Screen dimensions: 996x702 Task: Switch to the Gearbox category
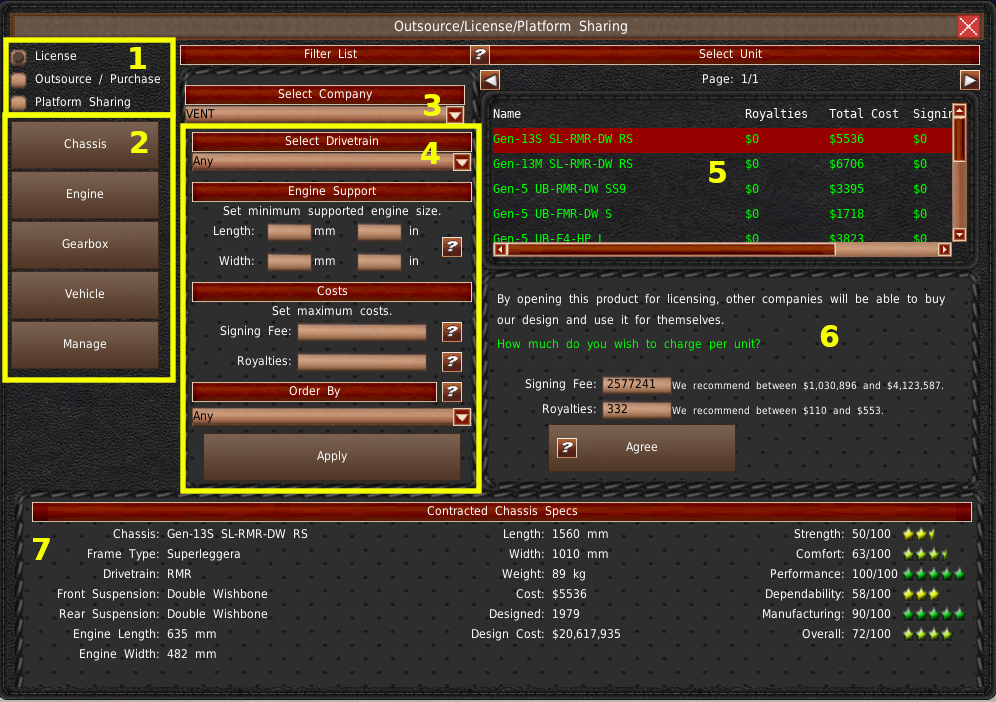[85, 244]
